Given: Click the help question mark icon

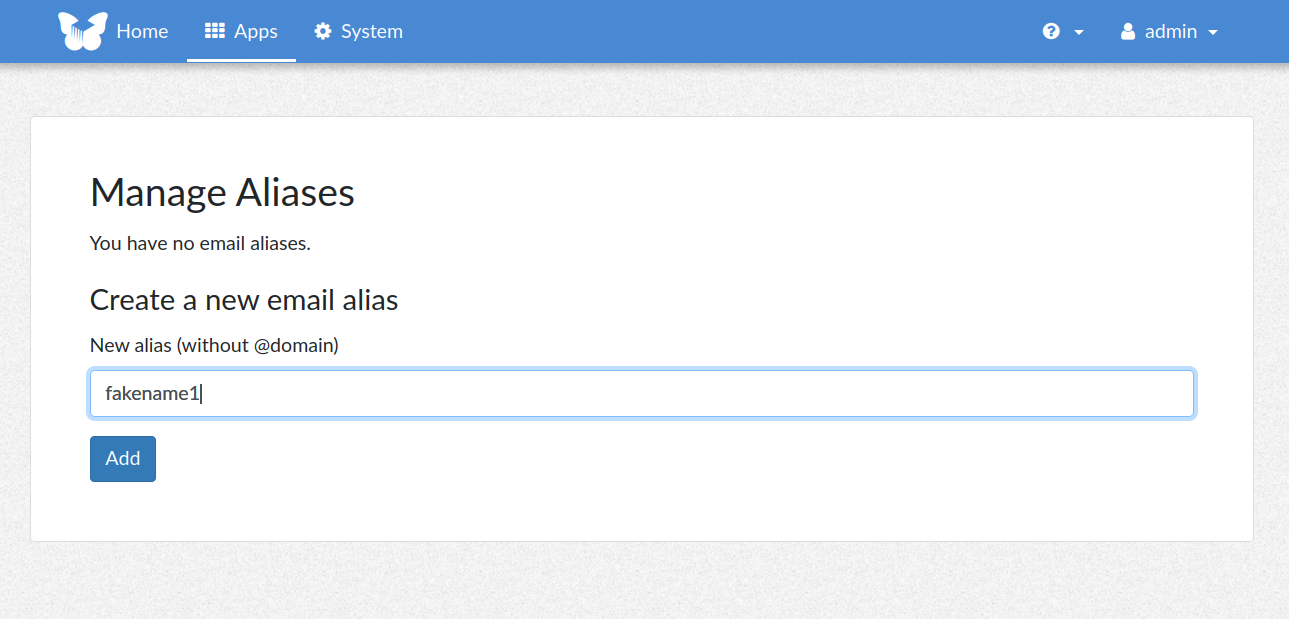Looking at the screenshot, I should click(1051, 31).
